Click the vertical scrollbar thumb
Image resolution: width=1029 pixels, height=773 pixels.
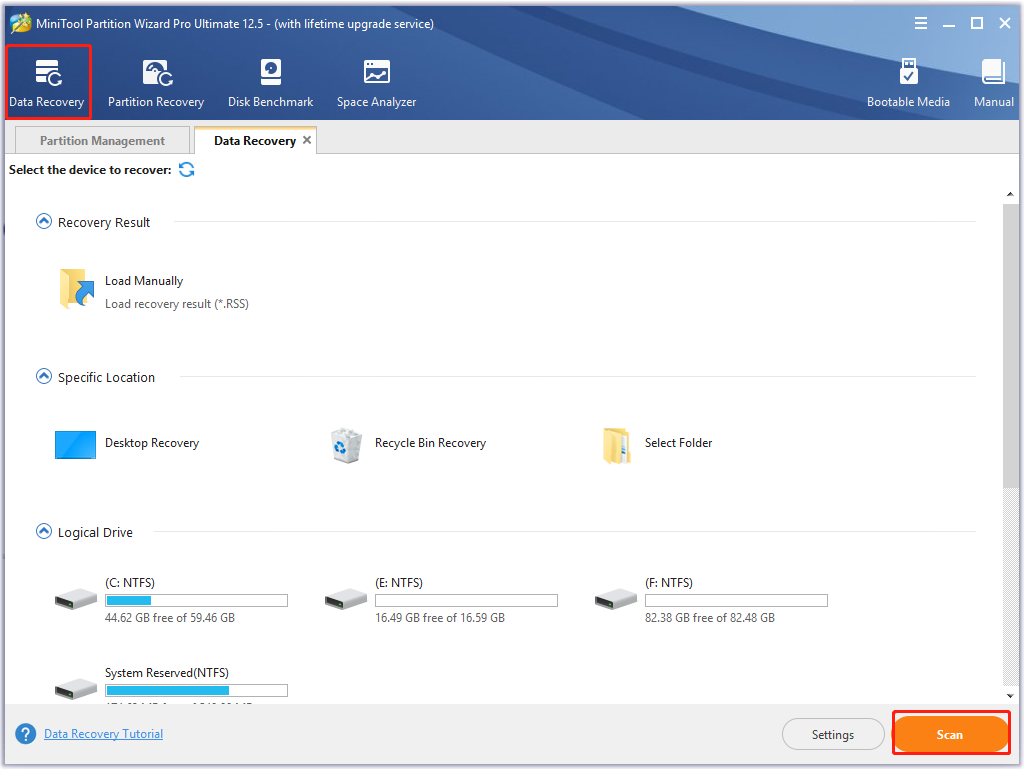click(1010, 346)
